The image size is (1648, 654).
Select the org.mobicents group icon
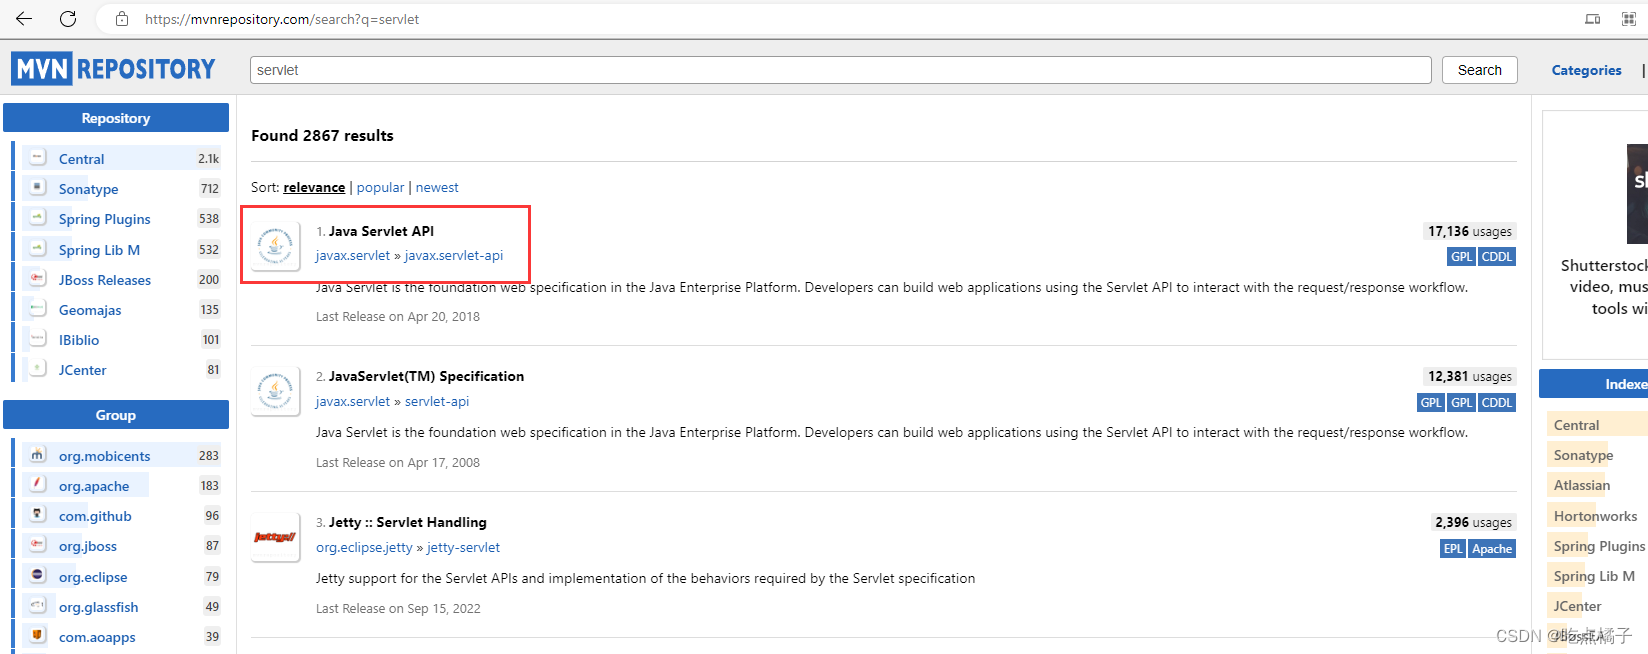pos(38,454)
